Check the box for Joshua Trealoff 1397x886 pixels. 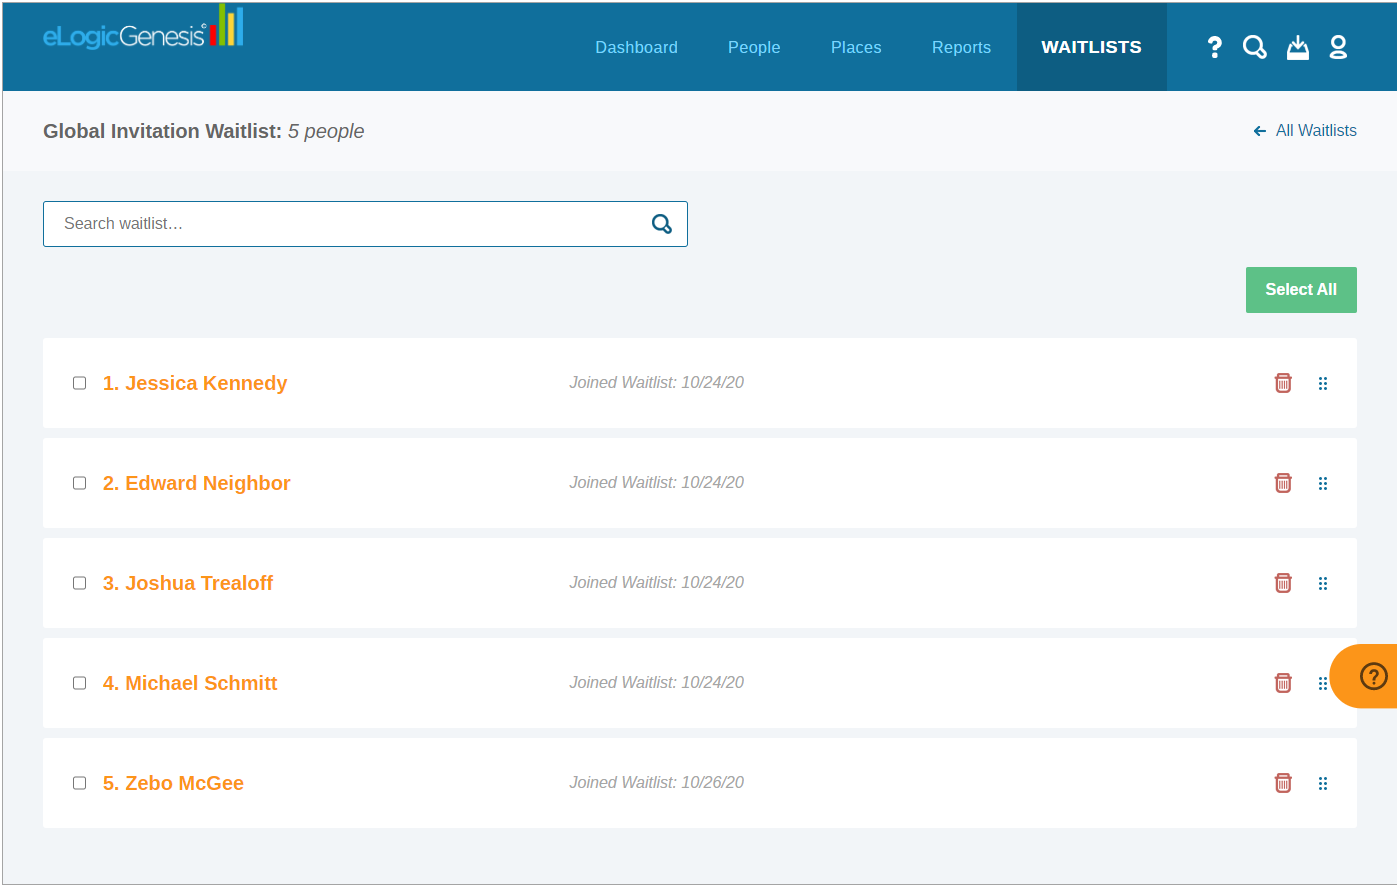[x=80, y=583]
